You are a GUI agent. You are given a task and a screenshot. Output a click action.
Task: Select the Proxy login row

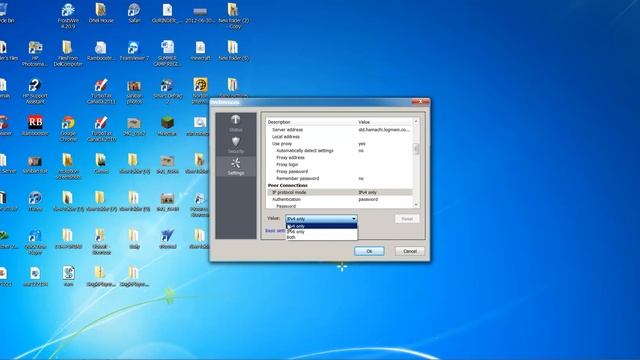tap(340, 164)
